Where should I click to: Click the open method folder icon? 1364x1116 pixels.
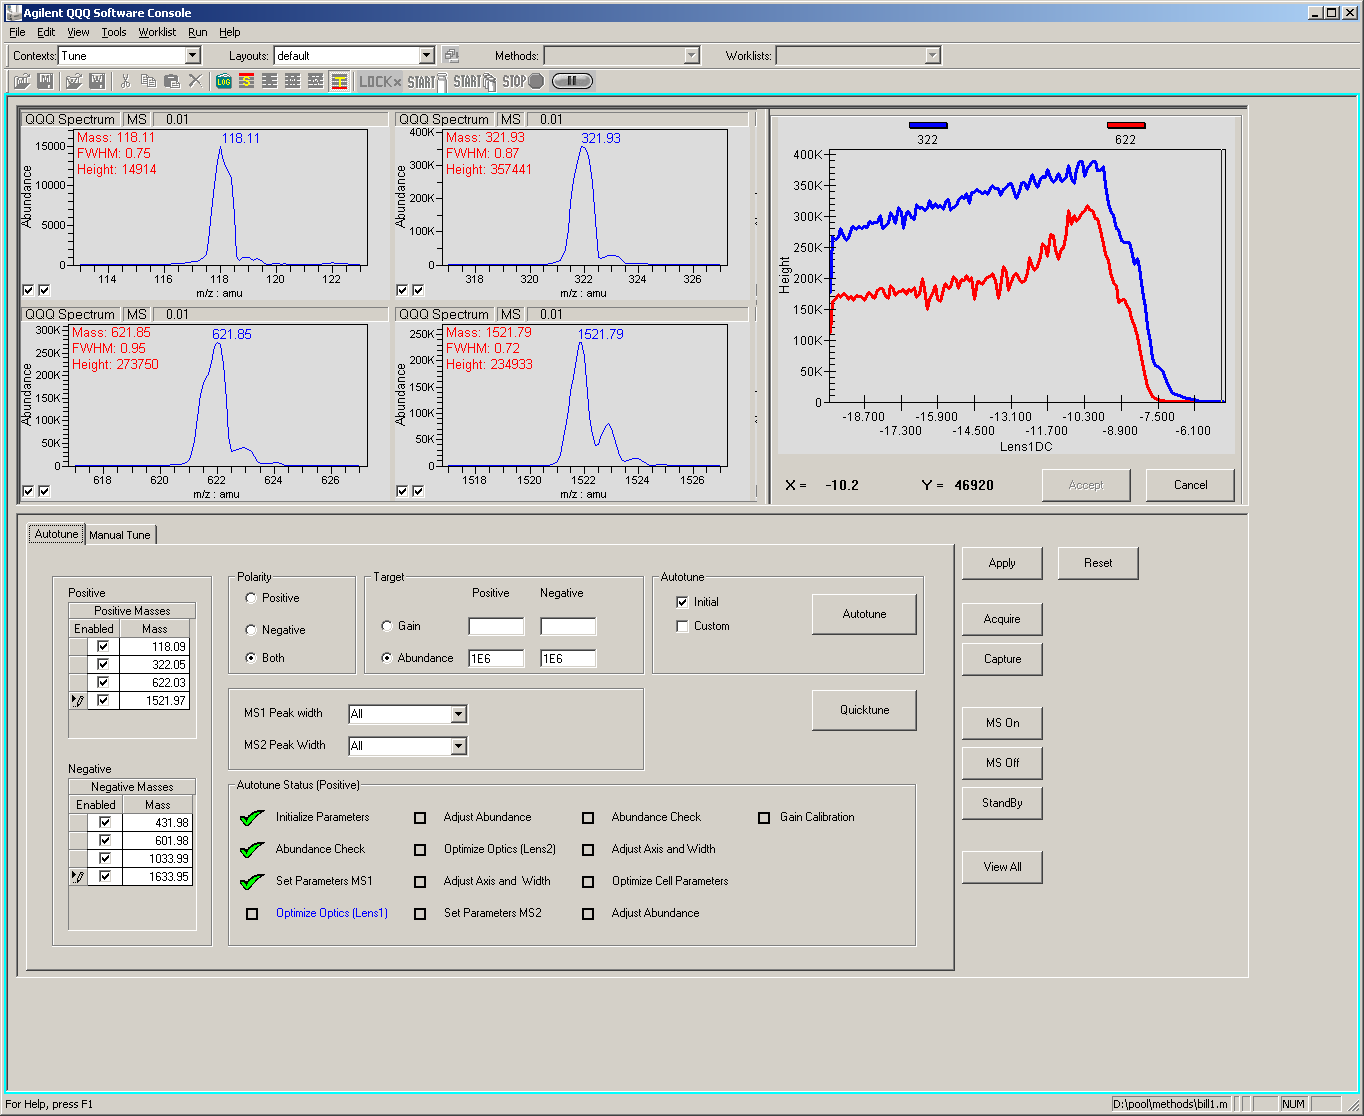22,81
